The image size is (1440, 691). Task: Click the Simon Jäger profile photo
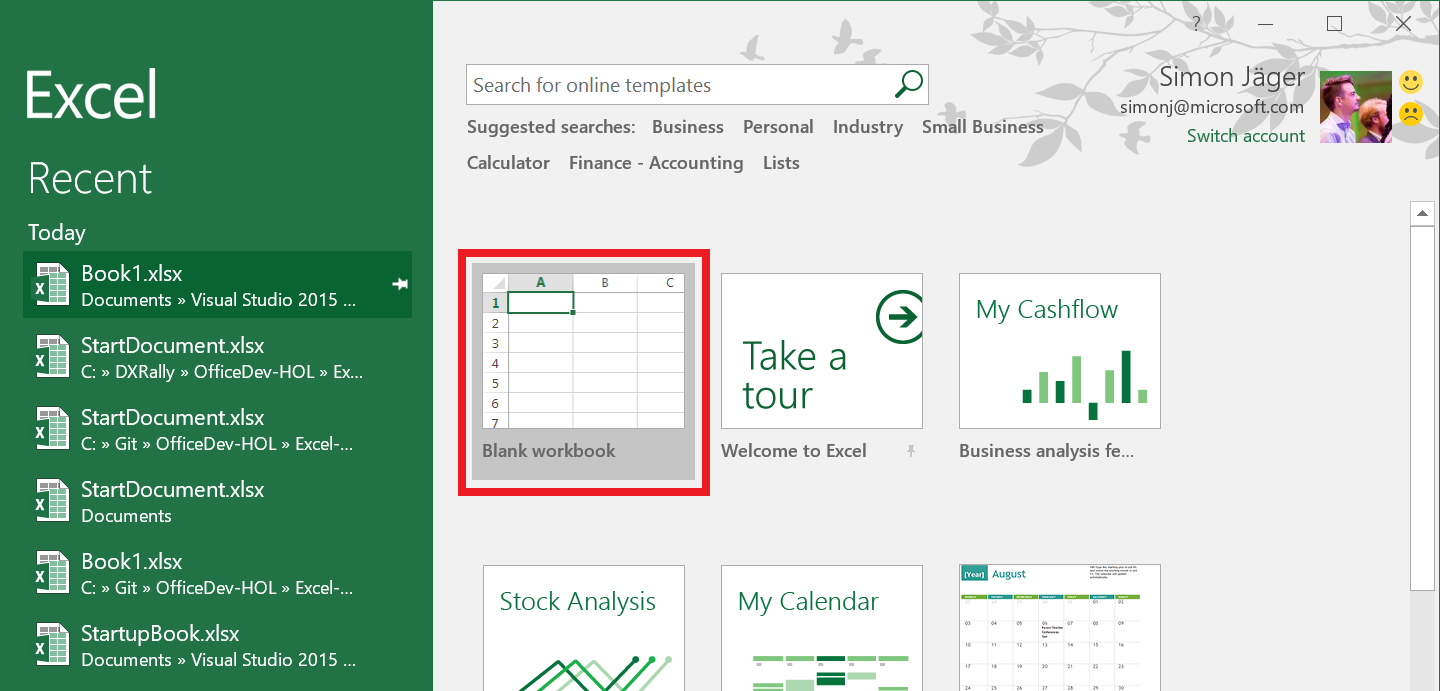pyautogui.click(x=1355, y=107)
